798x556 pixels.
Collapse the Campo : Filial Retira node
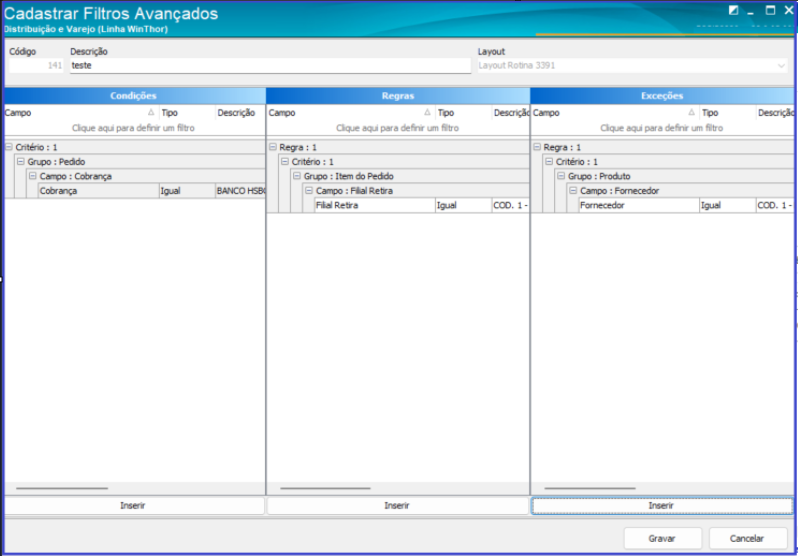click(x=309, y=190)
